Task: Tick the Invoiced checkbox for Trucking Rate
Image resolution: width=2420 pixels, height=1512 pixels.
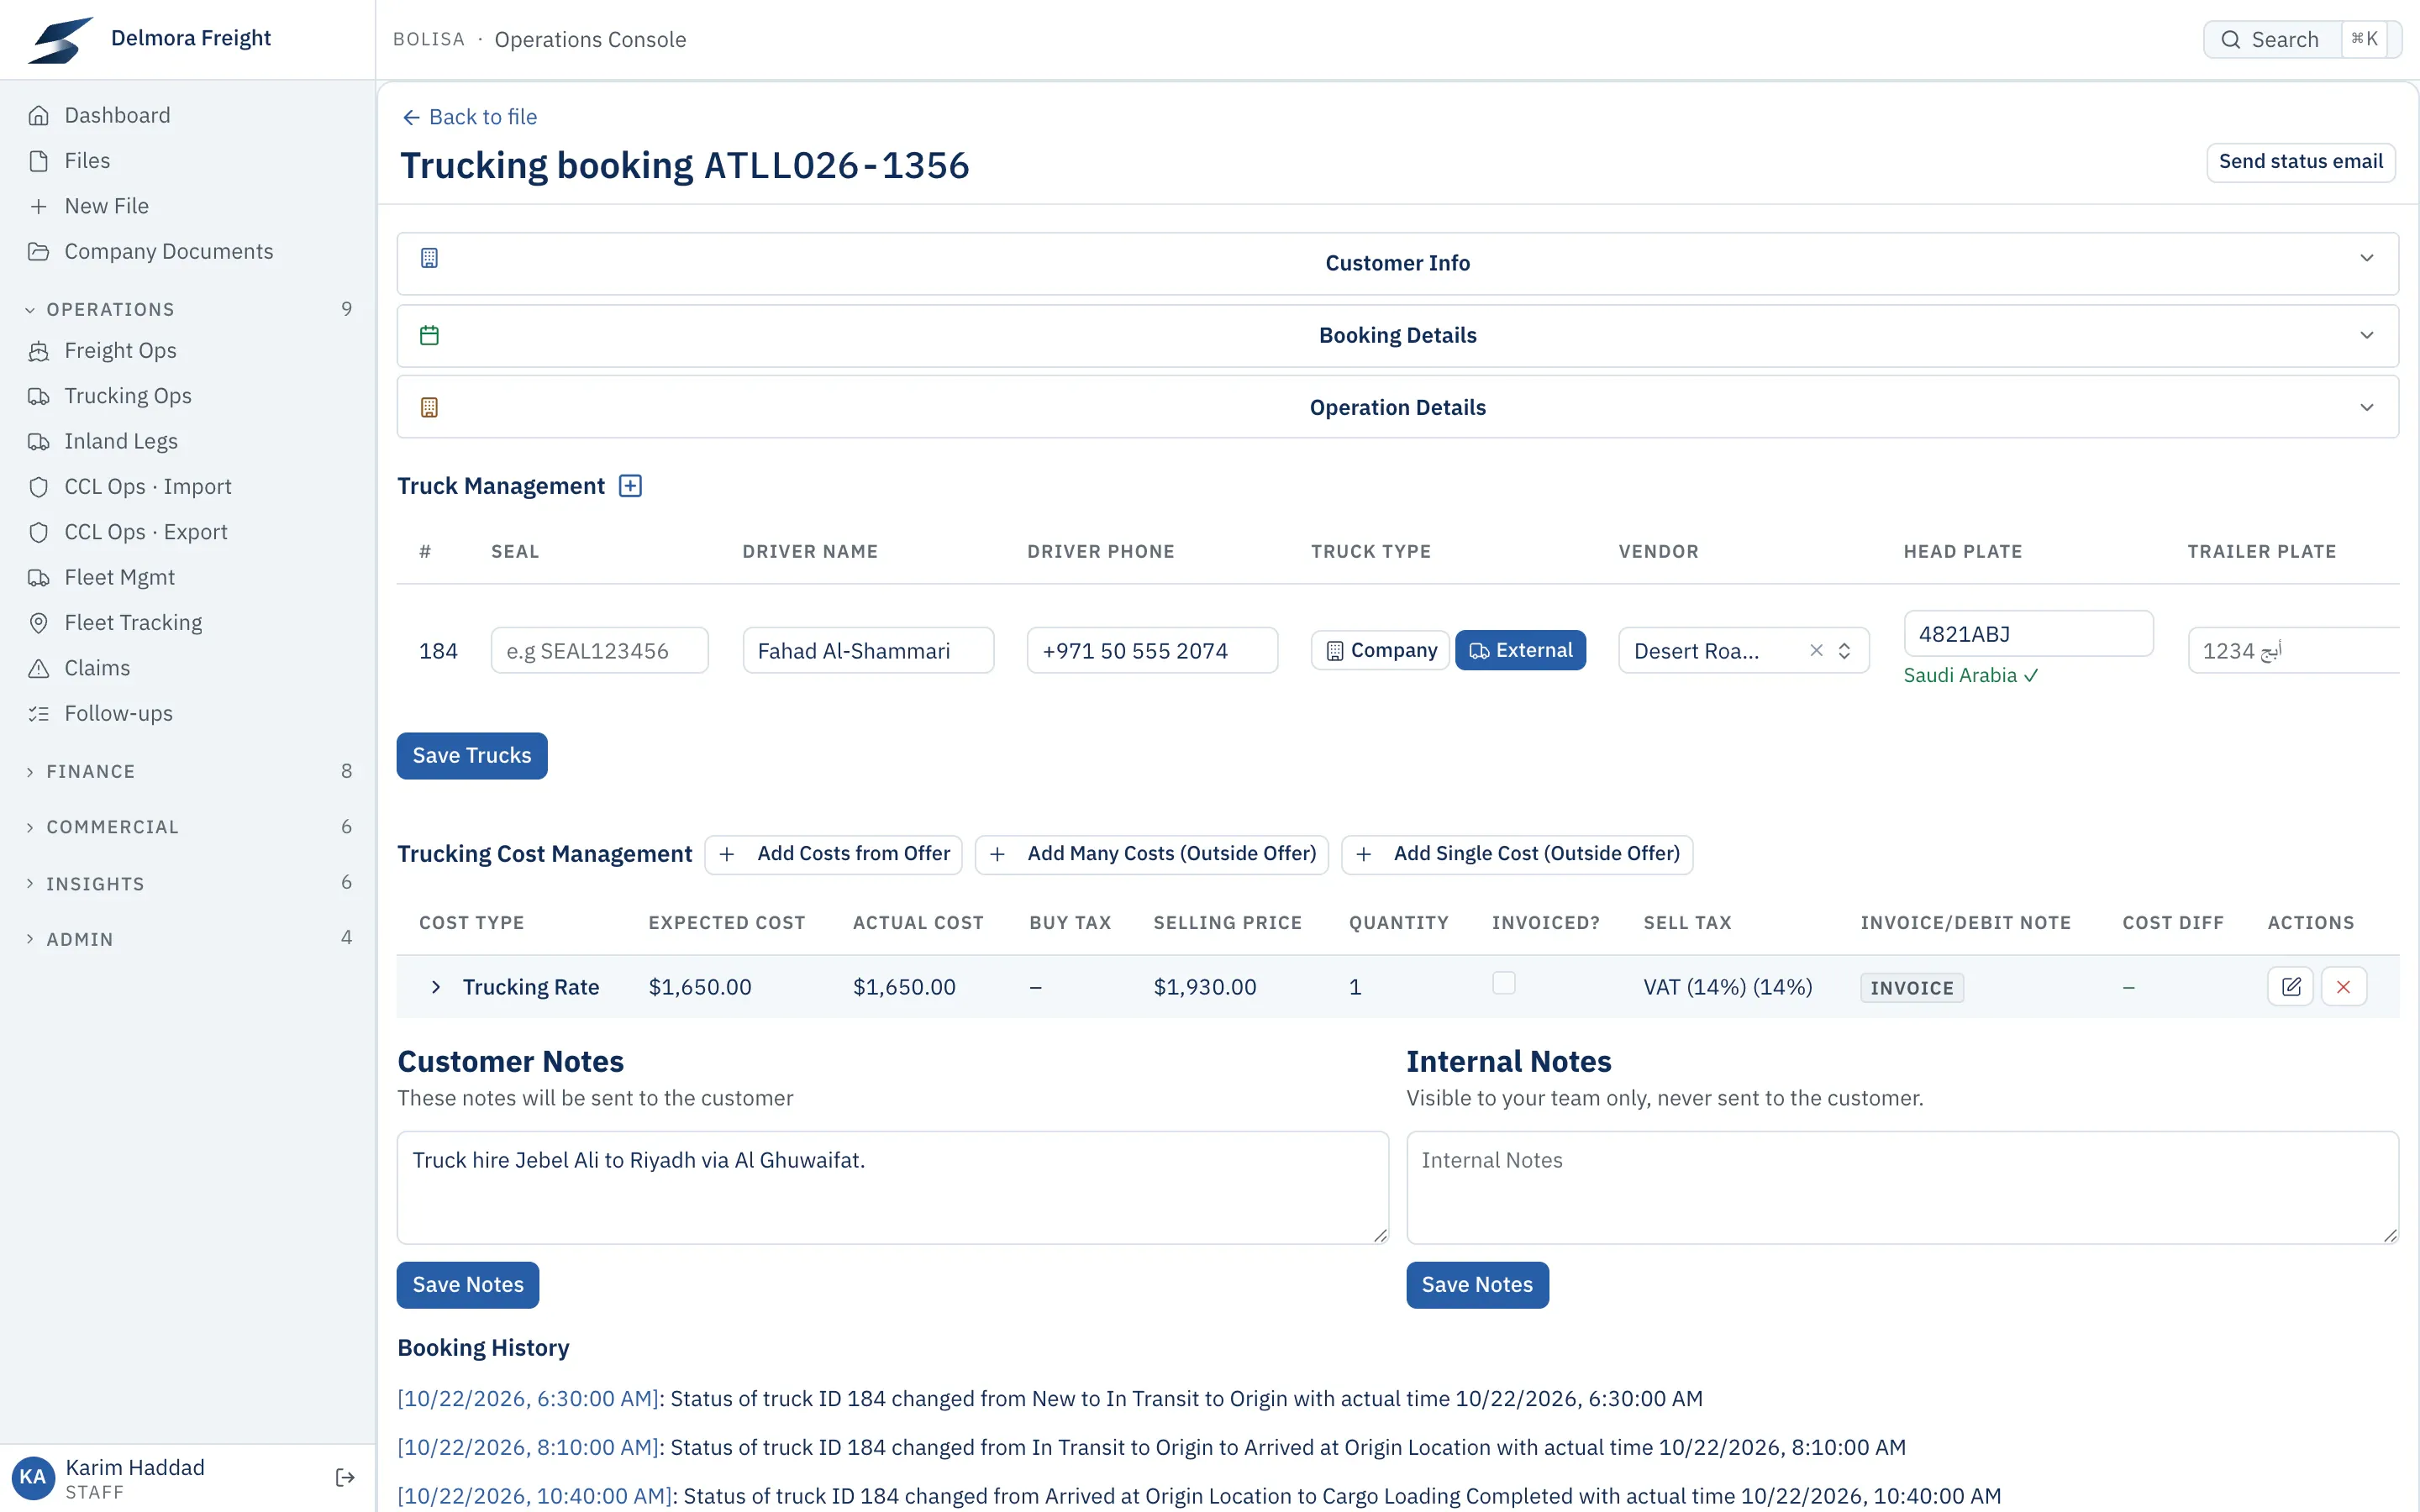Action: tap(1503, 983)
